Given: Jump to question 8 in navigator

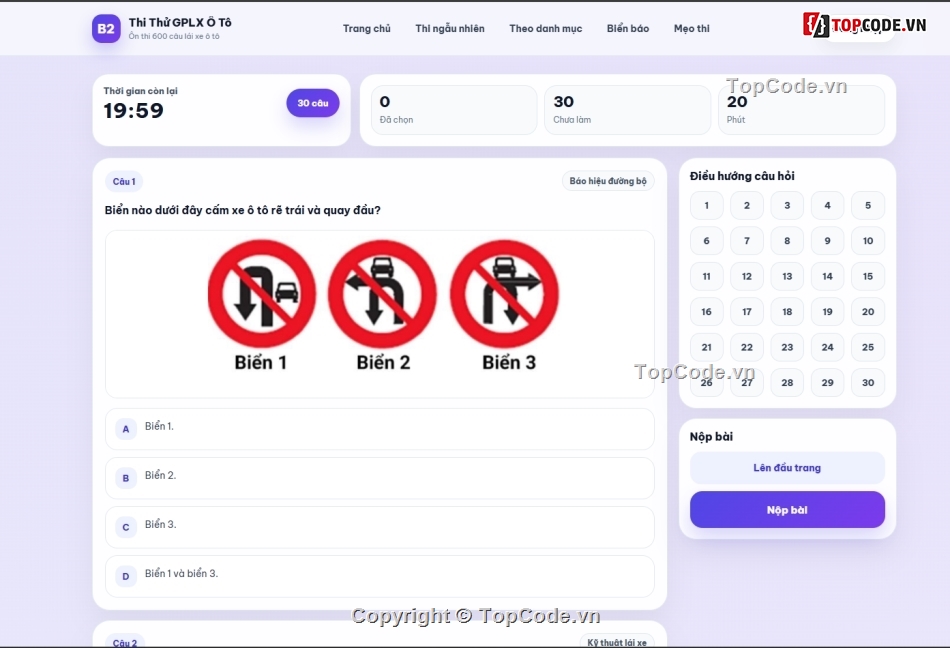Looking at the screenshot, I should tap(787, 241).
